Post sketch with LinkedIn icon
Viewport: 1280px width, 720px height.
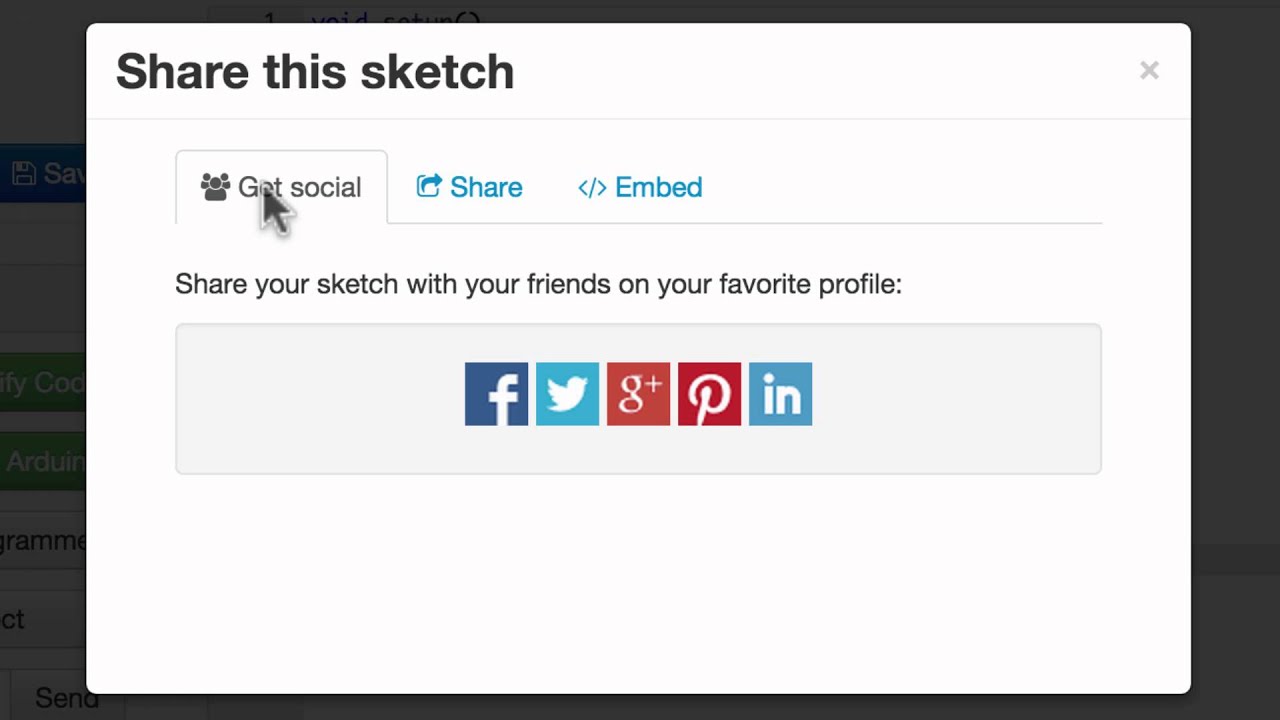point(780,394)
